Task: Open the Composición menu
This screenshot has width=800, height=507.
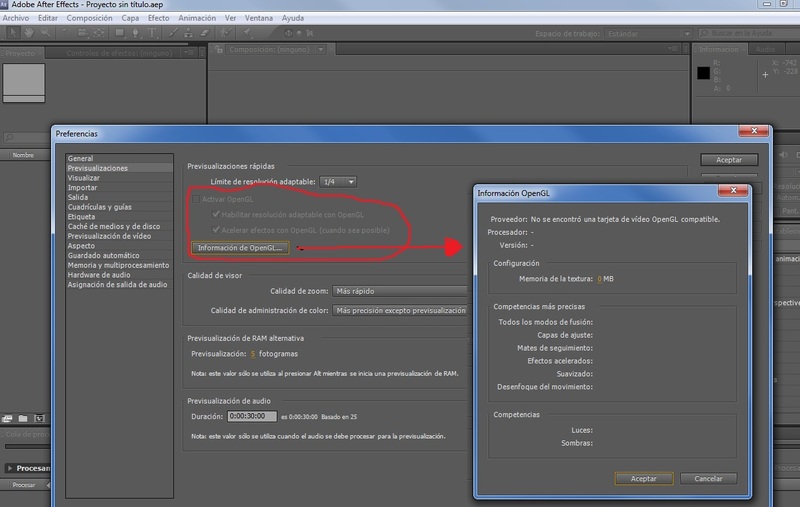Action: click(89, 18)
